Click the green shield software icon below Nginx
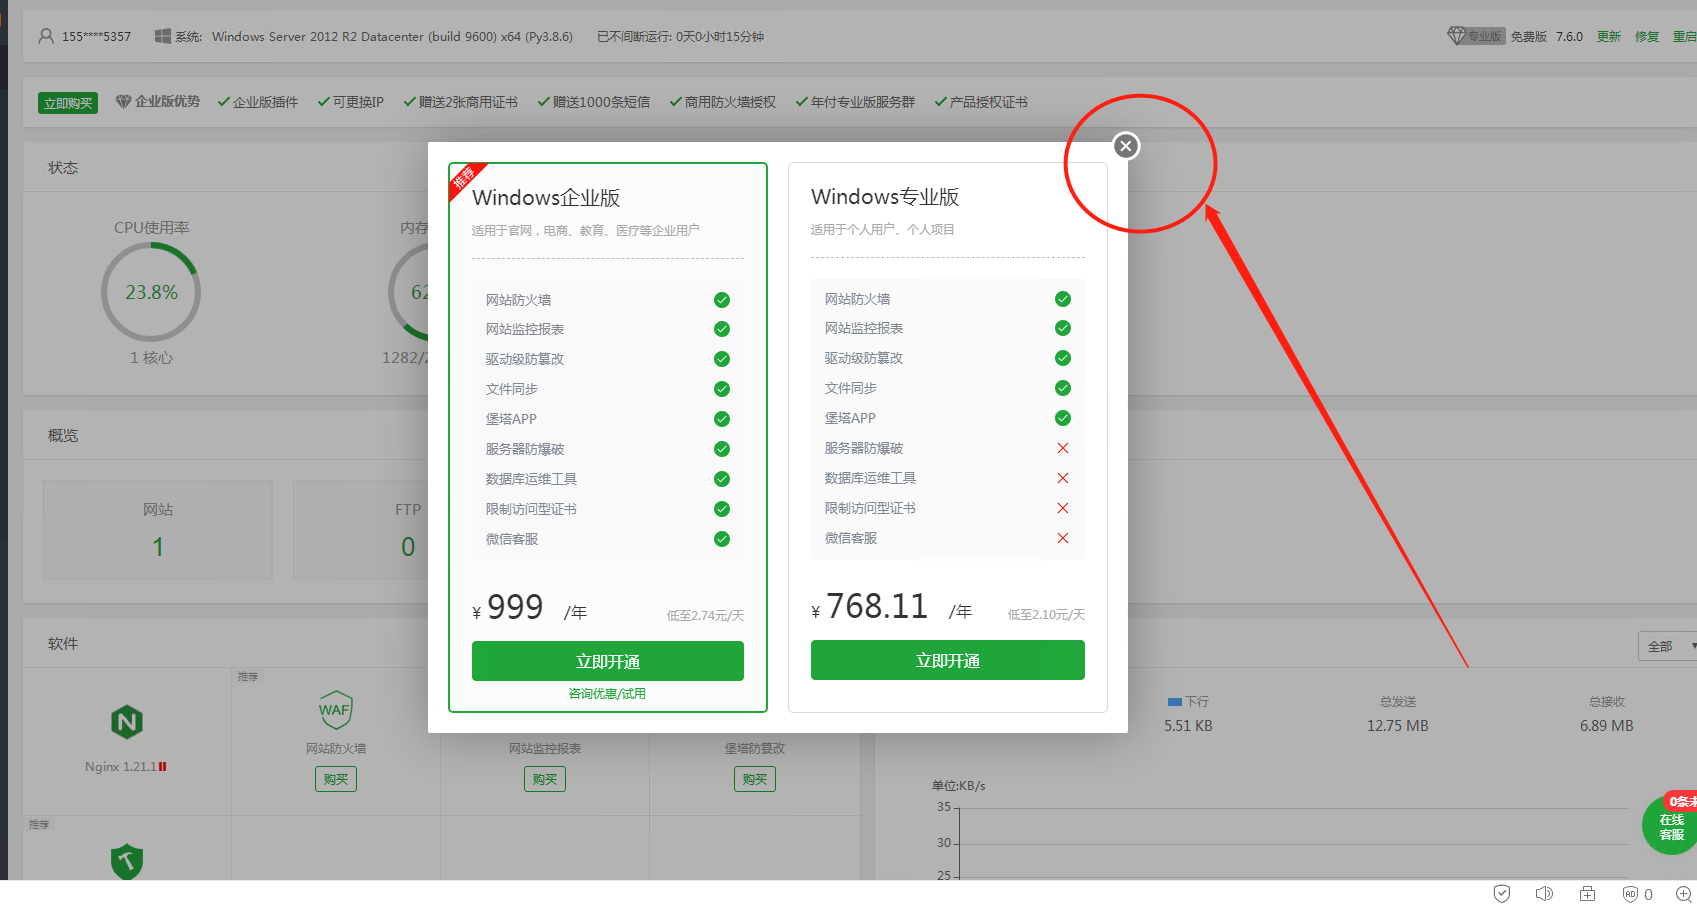The height and width of the screenshot is (905, 1697). [127, 861]
